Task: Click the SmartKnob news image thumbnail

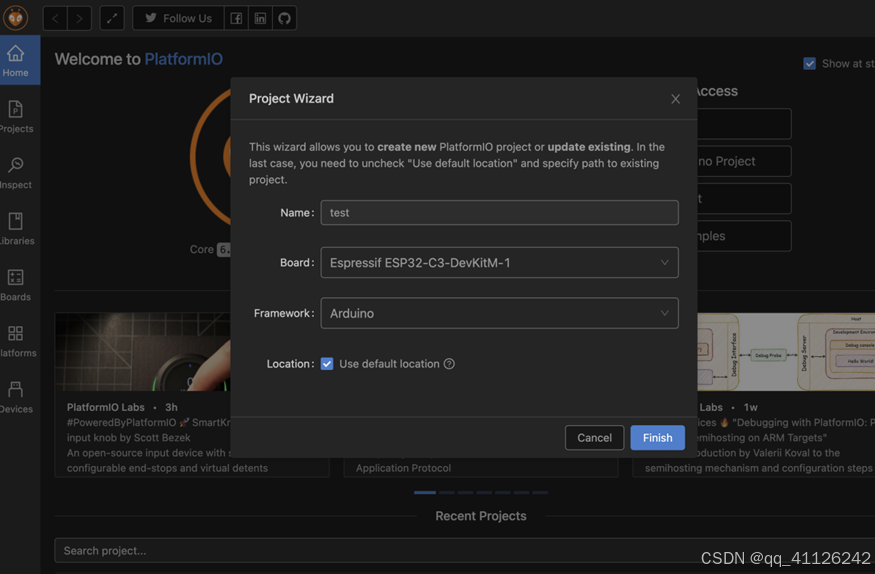Action: [x=142, y=351]
